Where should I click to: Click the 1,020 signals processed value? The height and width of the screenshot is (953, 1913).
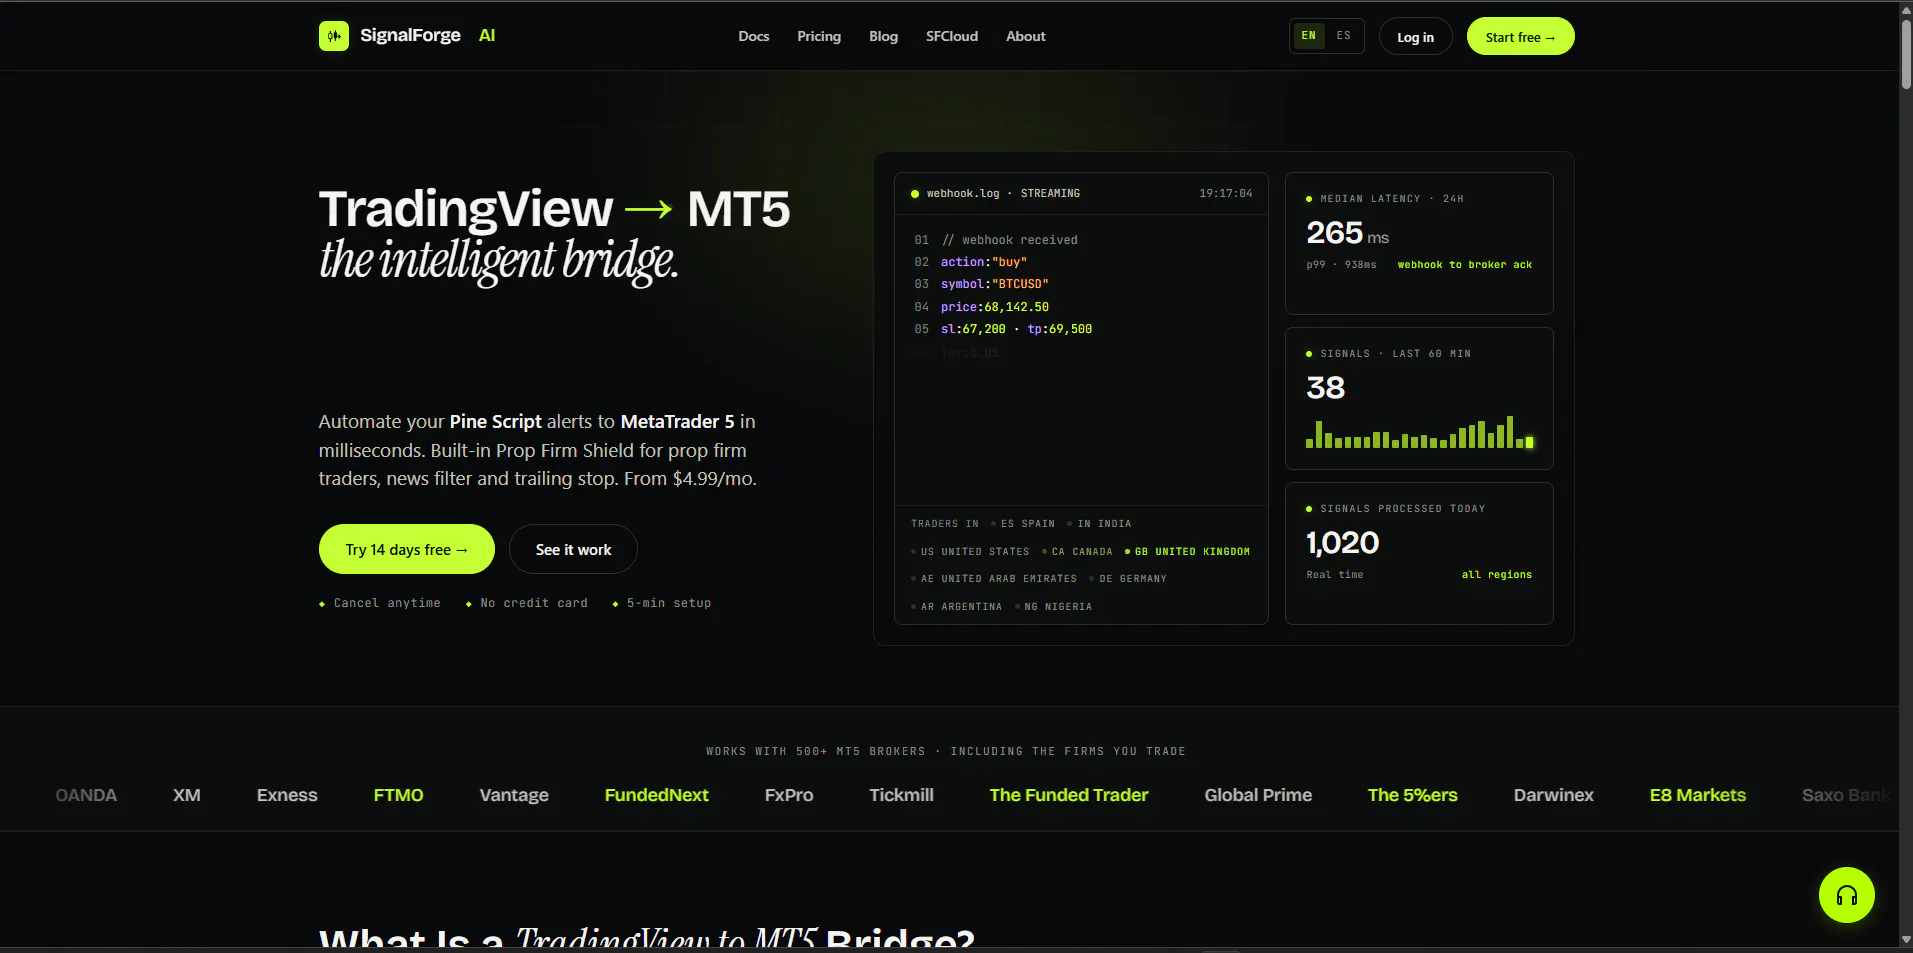[1342, 543]
